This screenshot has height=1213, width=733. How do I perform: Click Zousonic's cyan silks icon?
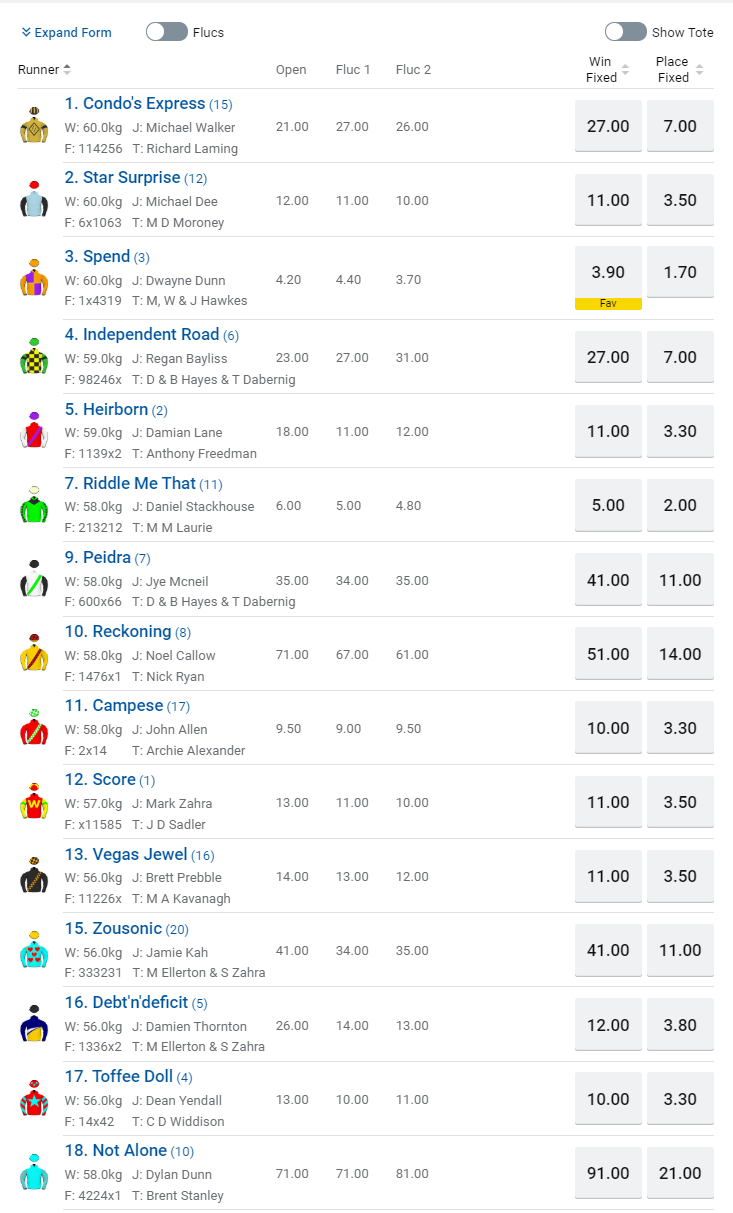point(35,951)
